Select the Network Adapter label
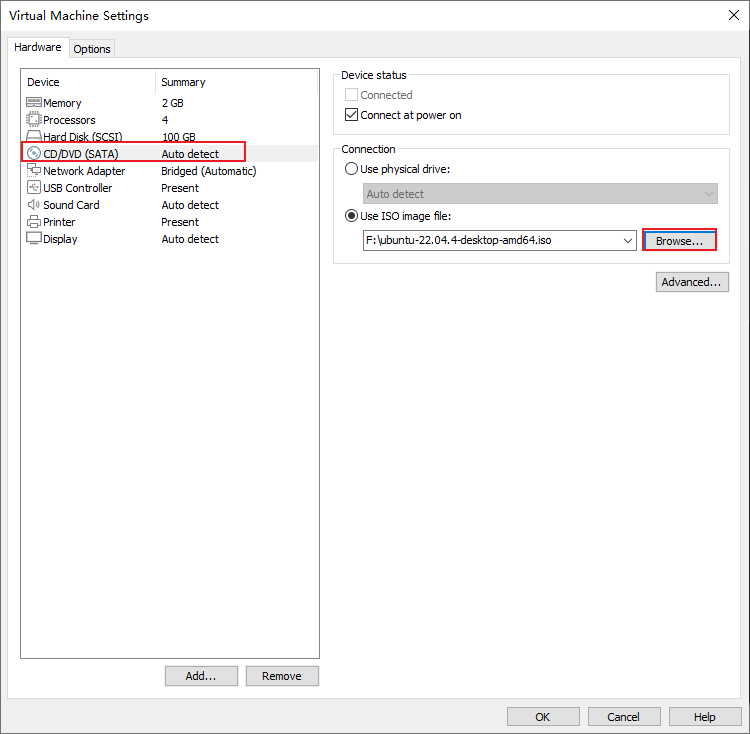This screenshot has width=750, height=734. click(x=84, y=171)
